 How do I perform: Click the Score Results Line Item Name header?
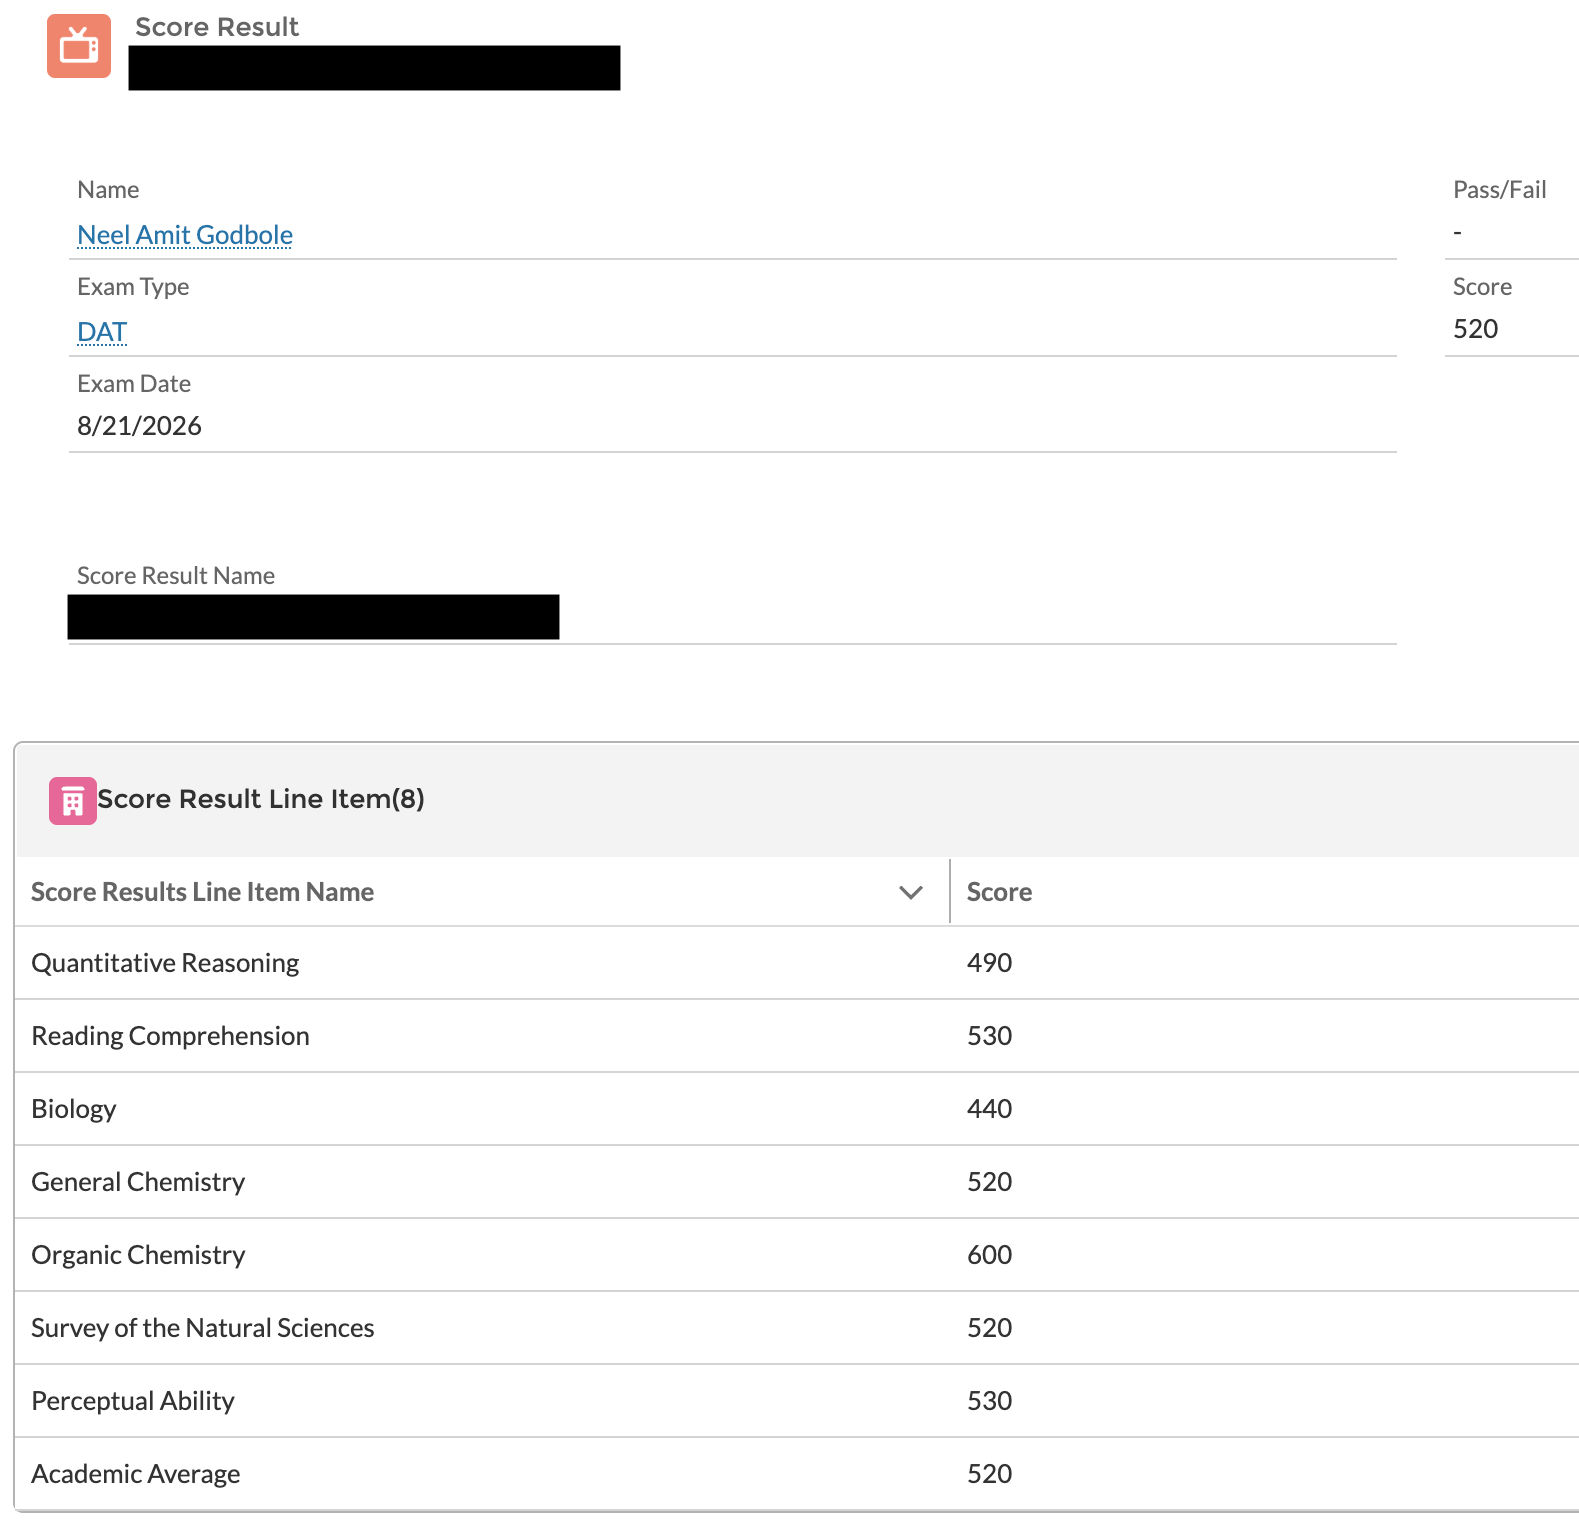(202, 892)
